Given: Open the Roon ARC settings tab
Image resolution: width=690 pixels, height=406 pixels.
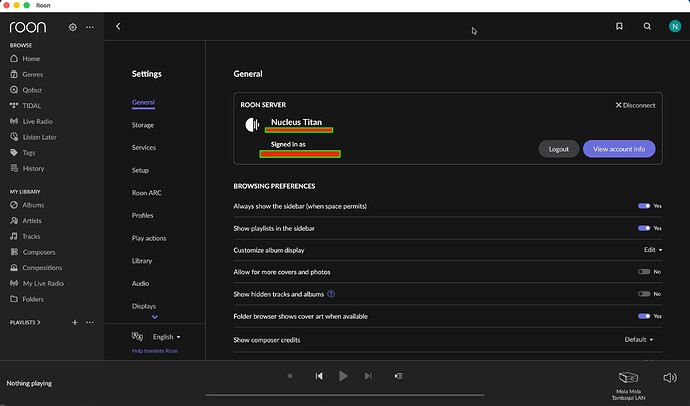Looking at the screenshot, I should (147, 193).
